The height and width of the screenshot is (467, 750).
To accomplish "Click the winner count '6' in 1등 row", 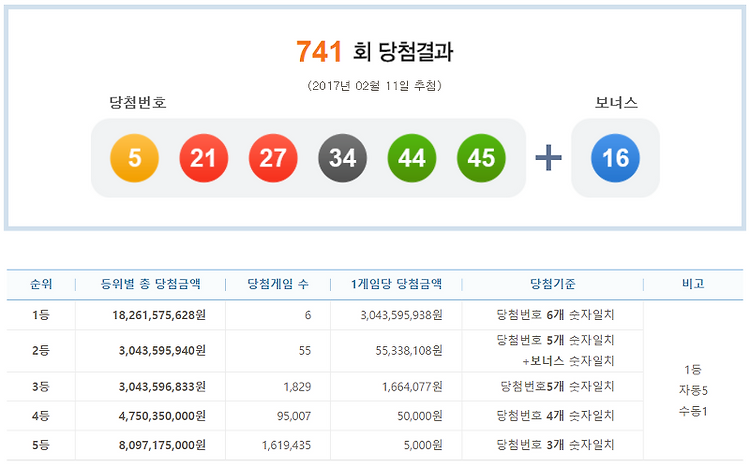I will 308,315.
